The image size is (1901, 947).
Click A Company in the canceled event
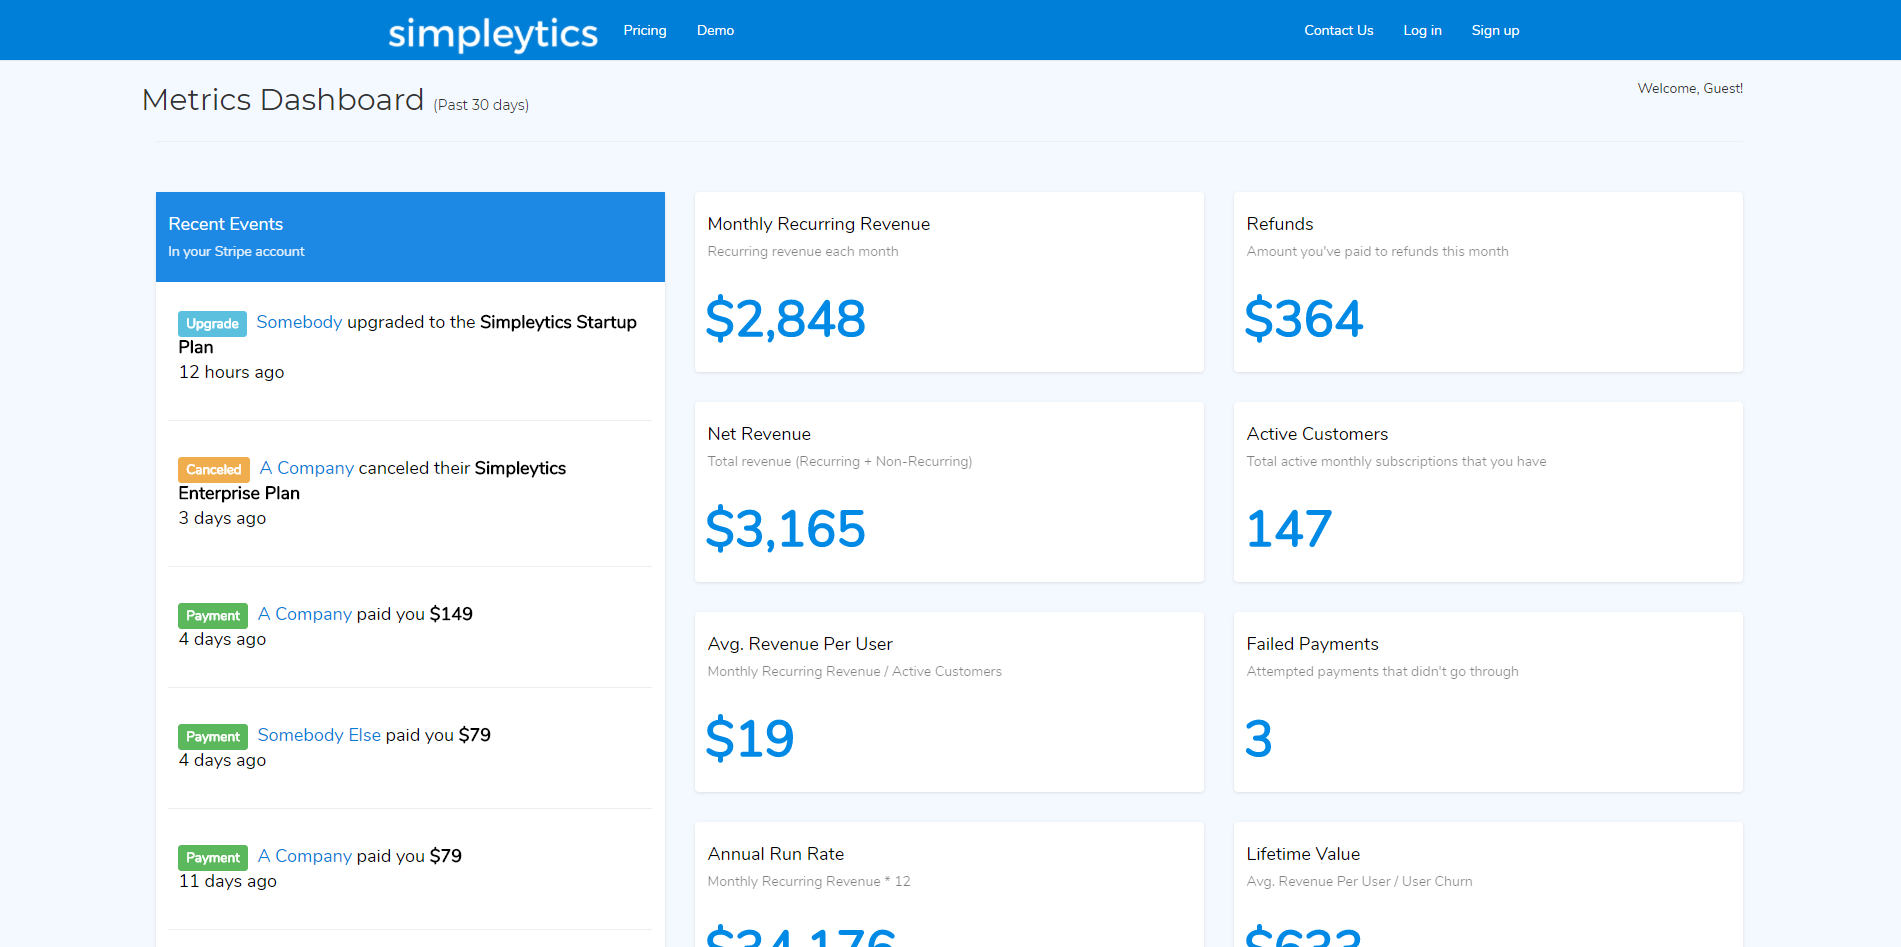click(x=306, y=467)
